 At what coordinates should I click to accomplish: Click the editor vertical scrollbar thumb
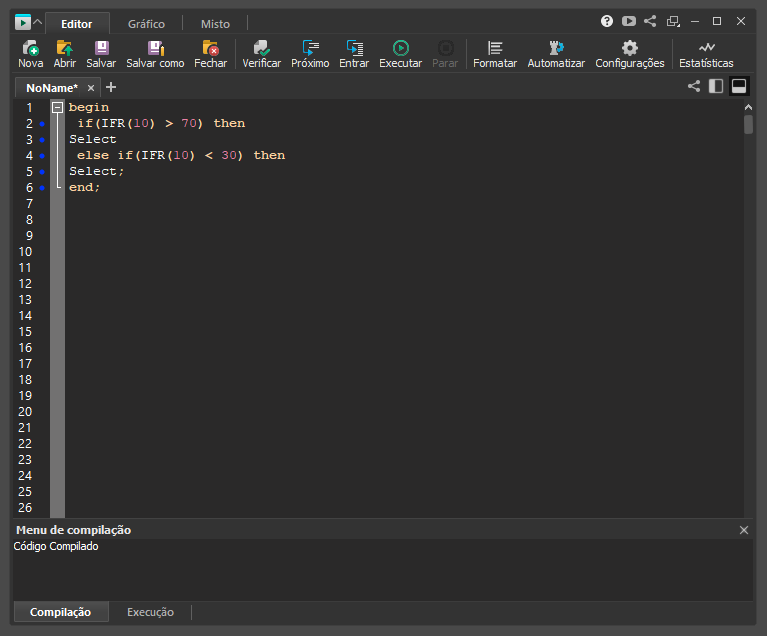click(x=748, y=124)
